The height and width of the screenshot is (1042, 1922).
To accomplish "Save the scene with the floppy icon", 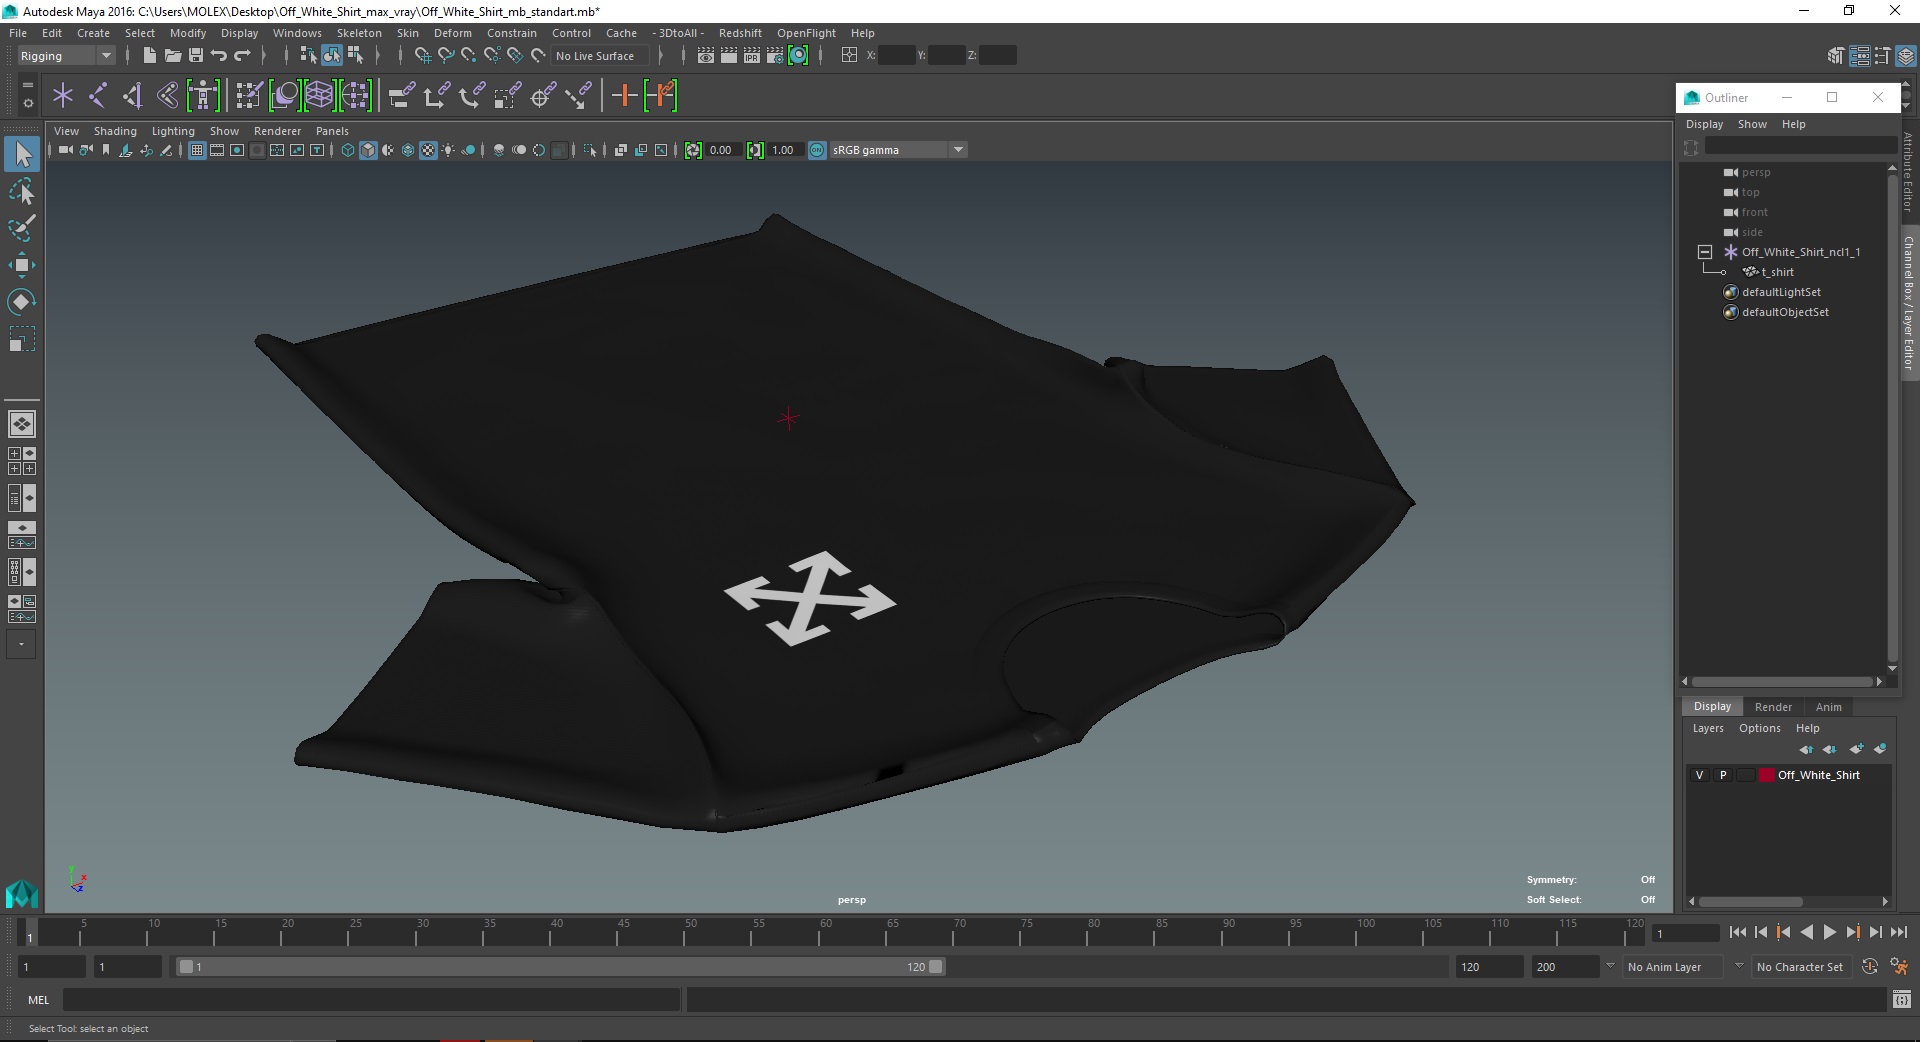I will click(196, 56).
